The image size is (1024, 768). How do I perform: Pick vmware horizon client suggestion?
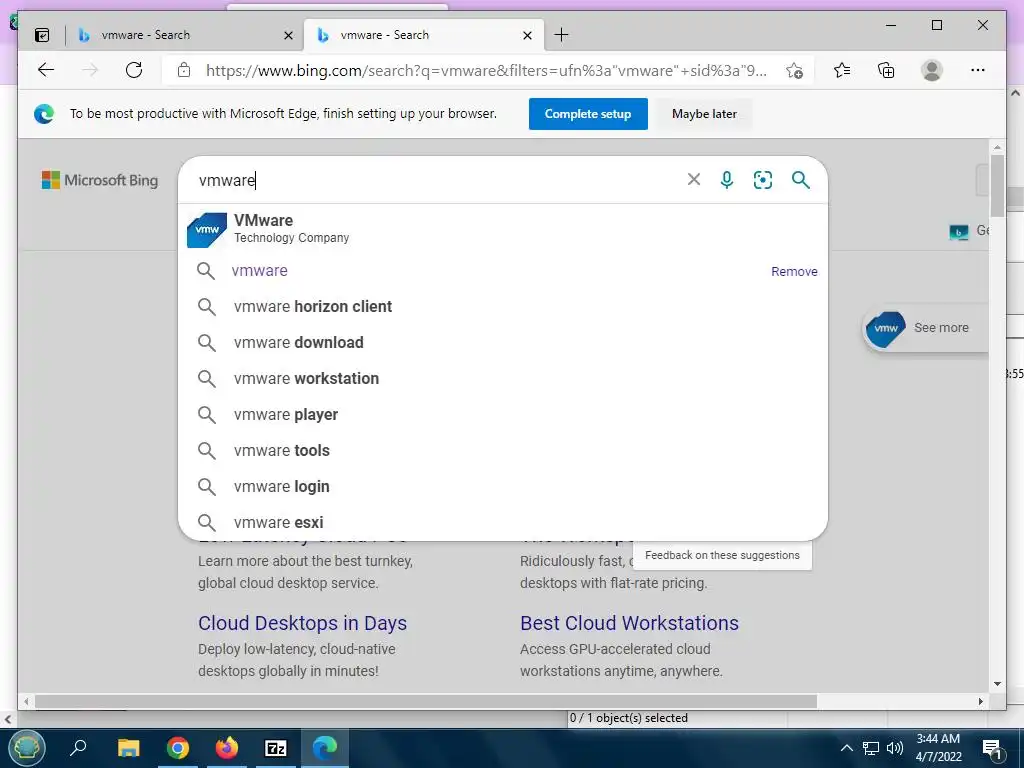(502, 306)
